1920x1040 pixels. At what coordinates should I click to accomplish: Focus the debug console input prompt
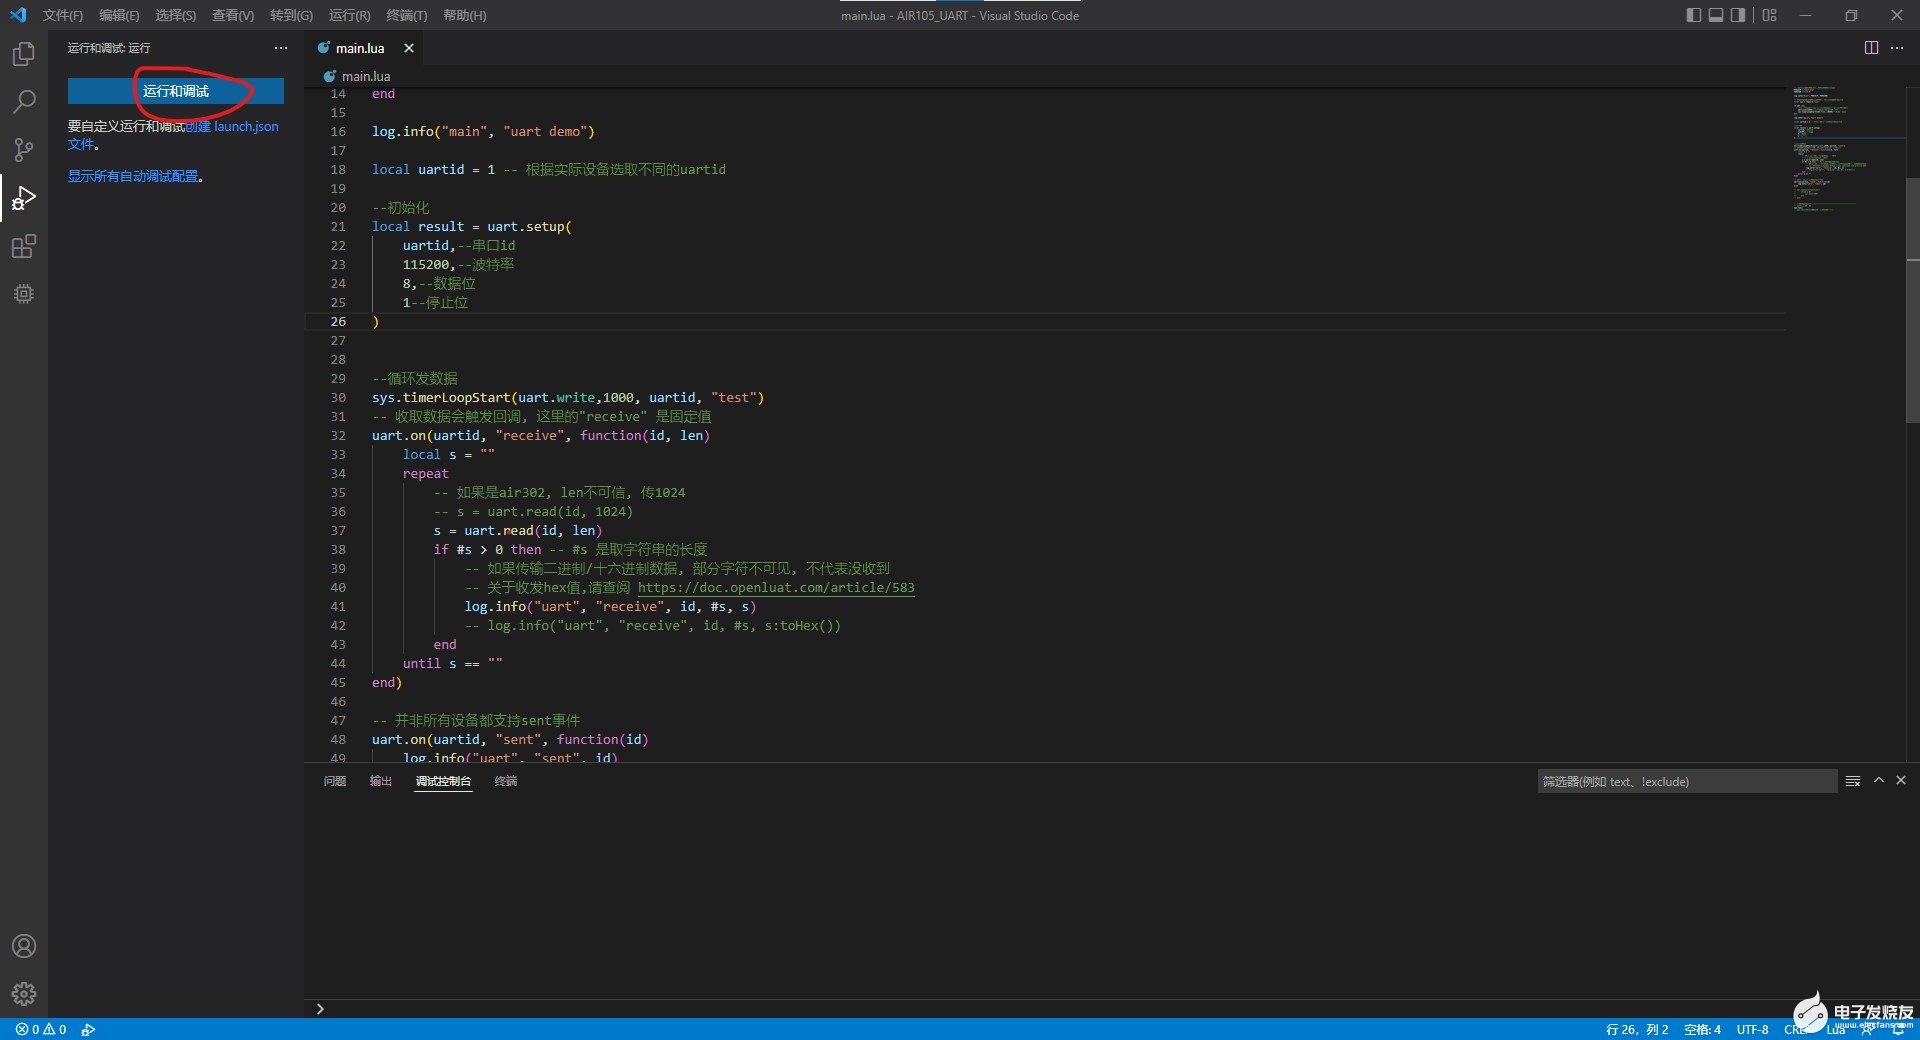1110,1008
